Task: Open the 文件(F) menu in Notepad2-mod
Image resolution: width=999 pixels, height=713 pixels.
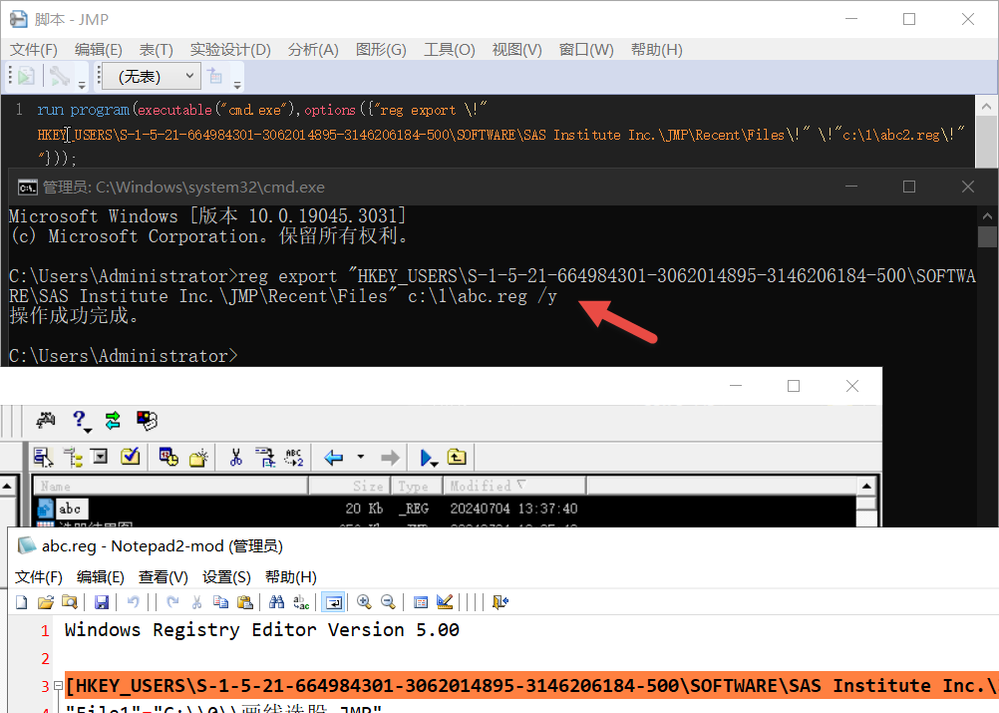Action: point(38,577)
